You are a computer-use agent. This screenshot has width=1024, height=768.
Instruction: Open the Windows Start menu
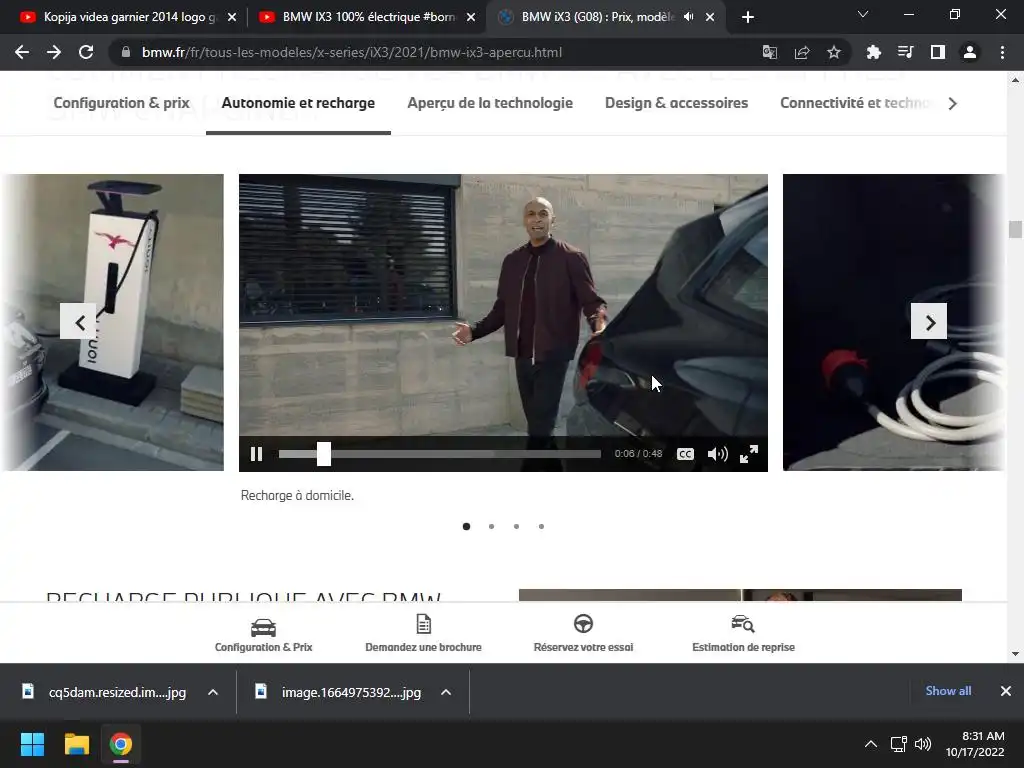click(x=32, y=744)
